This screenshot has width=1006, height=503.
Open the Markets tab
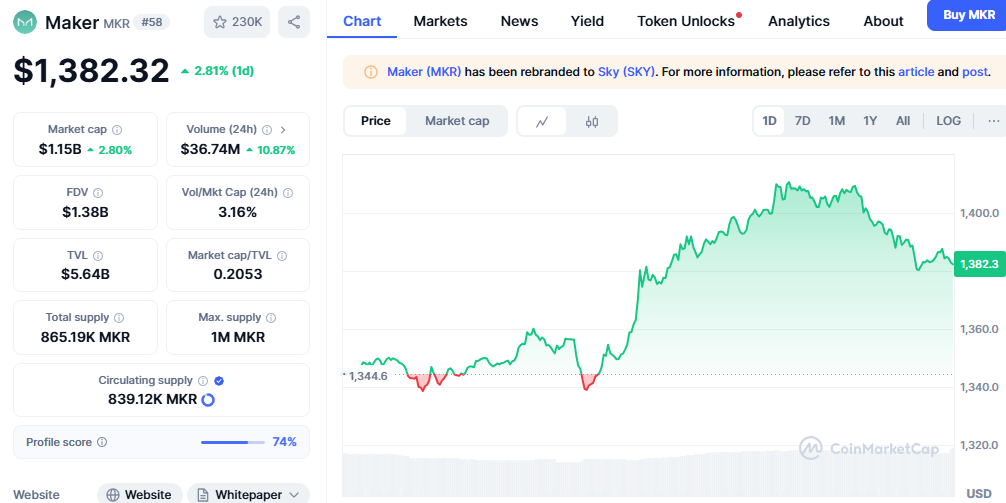pos(440,21)
